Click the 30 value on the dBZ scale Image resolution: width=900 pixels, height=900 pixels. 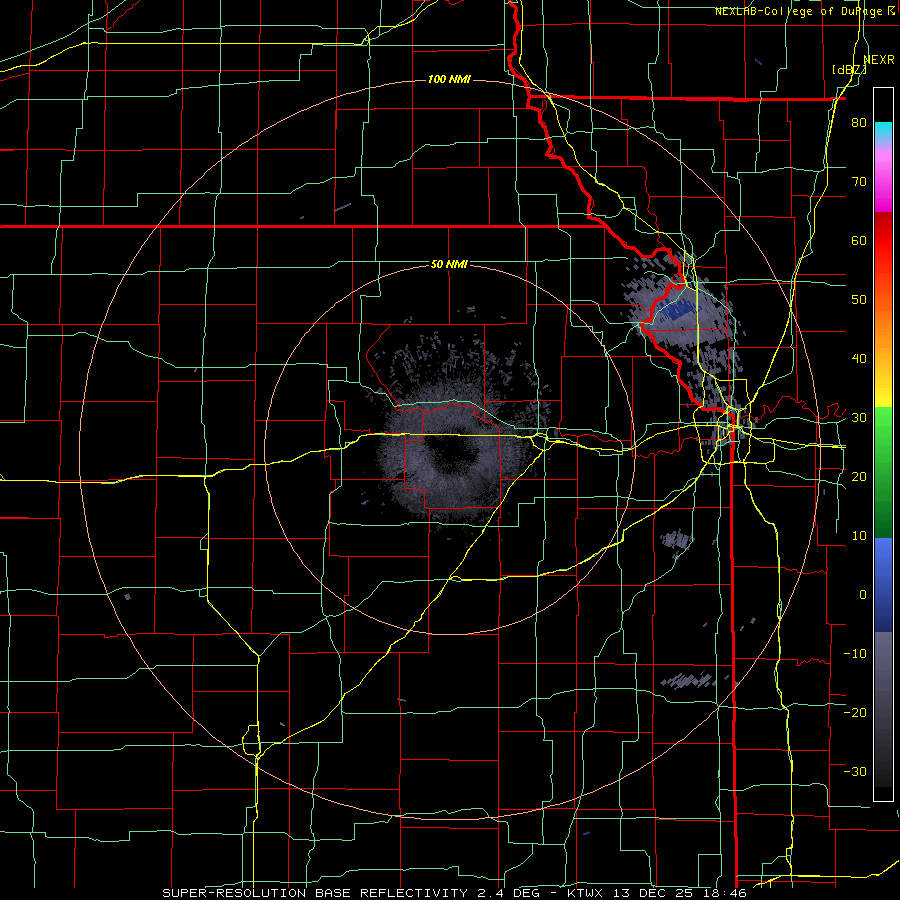[x=859, y=418]
